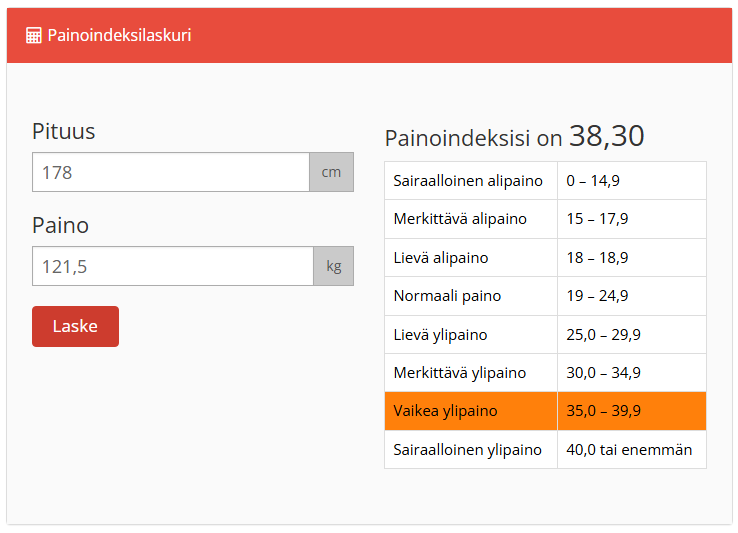
Task: Focus the Pituus height input field
Action: tap(171, 172)
